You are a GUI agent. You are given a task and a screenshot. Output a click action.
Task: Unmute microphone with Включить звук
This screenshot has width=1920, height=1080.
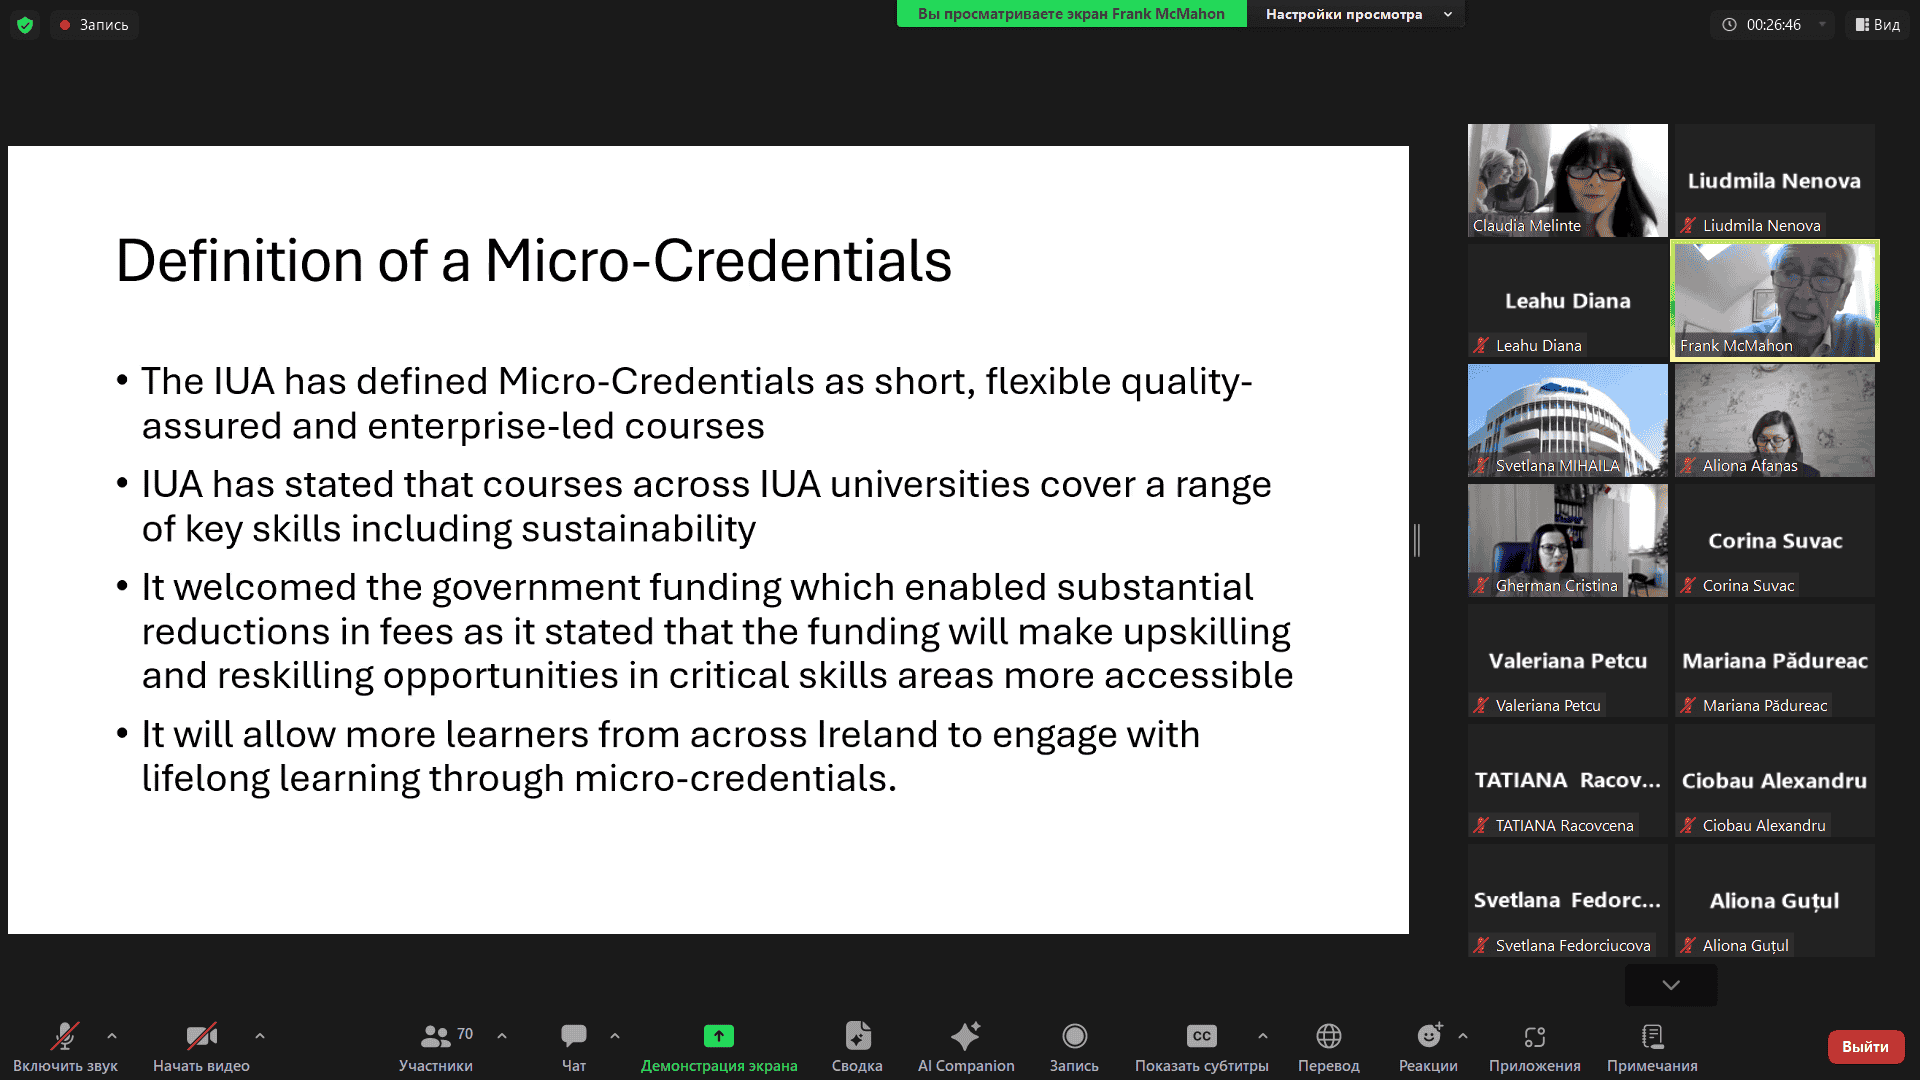point(65,1036)
